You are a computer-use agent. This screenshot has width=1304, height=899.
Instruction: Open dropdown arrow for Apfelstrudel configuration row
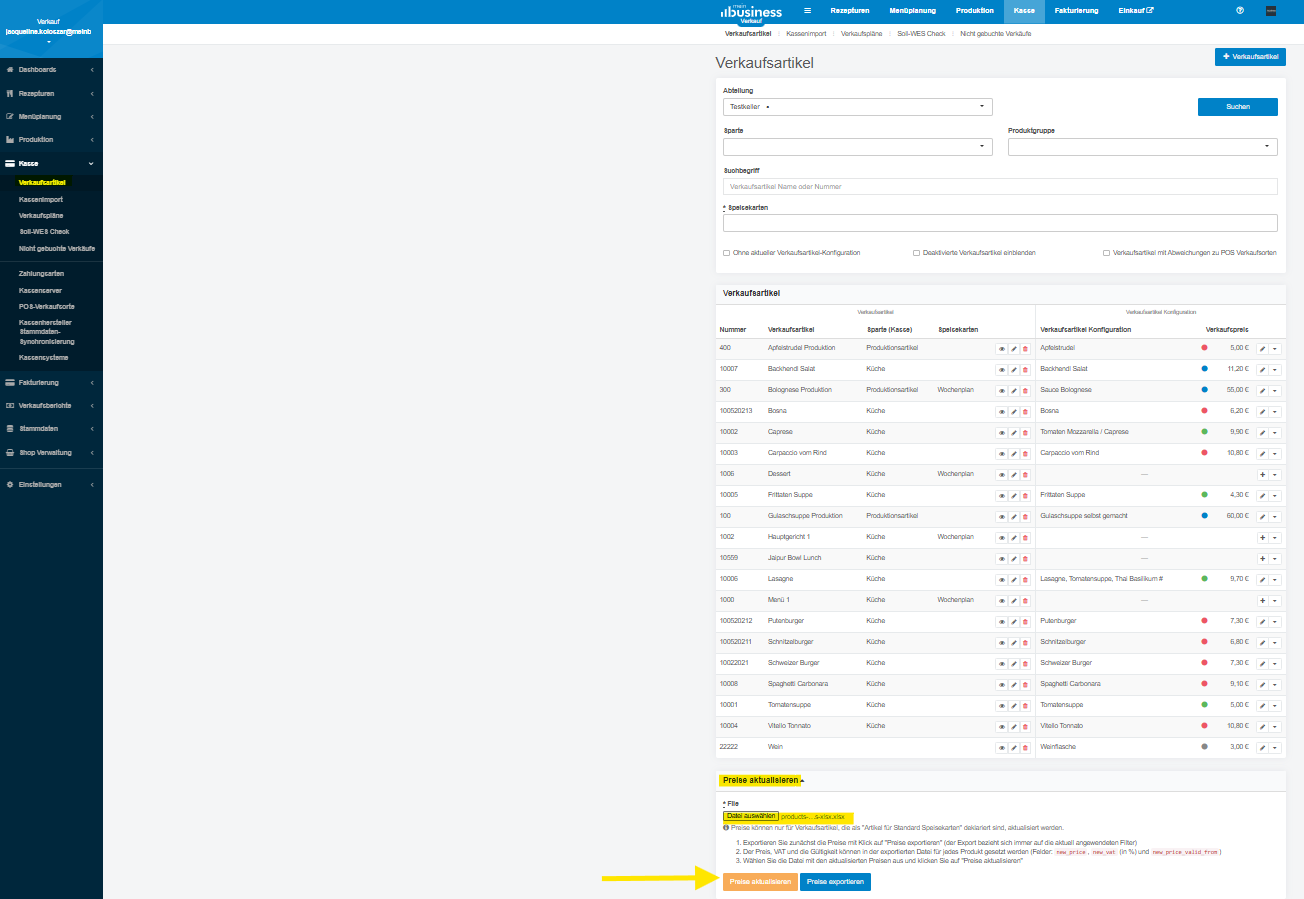[1275, 348]
